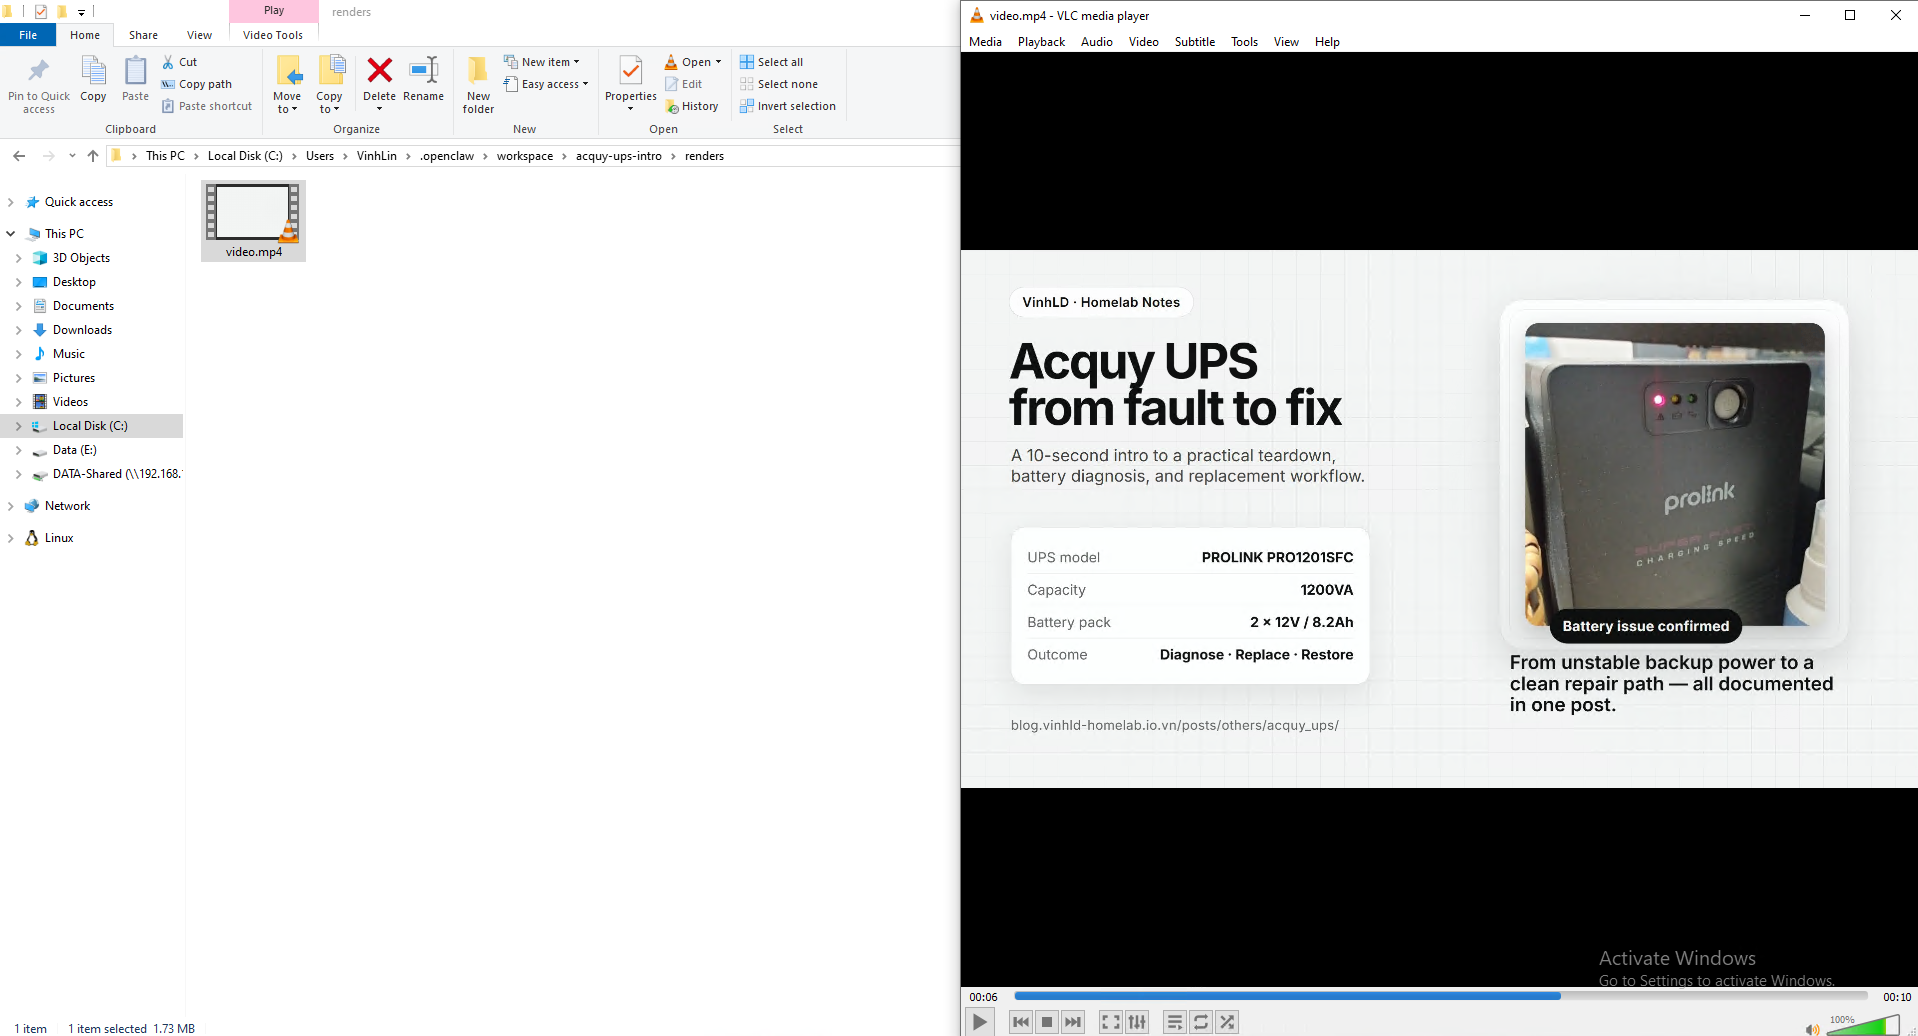Adjust the VLC volume slider

point(1862,1025)
